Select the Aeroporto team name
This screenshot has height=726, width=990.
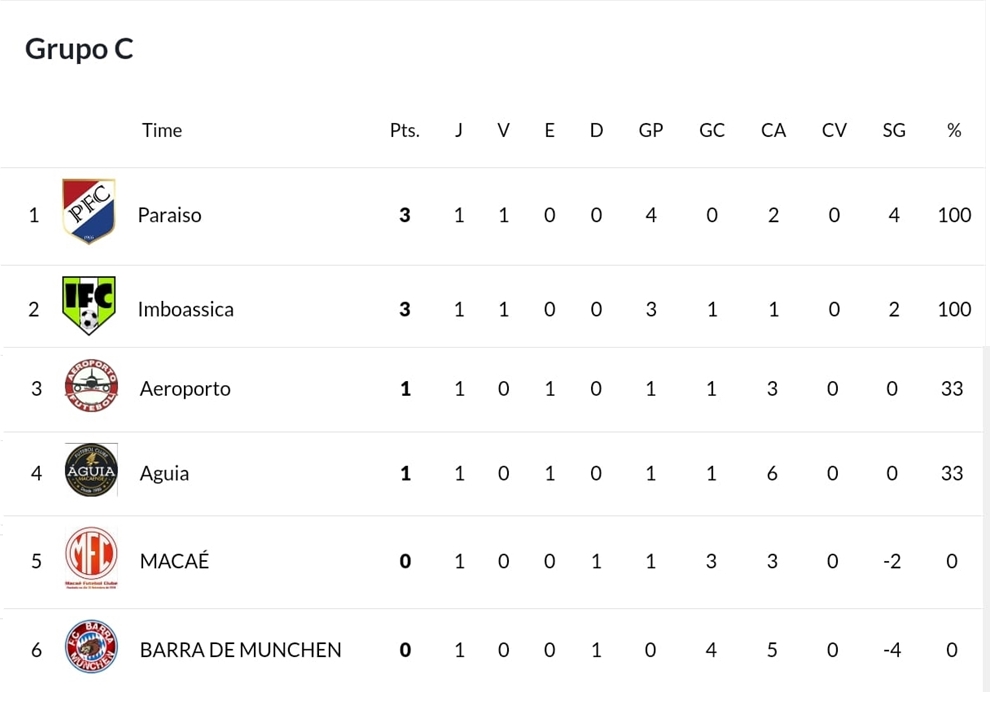(x=185, y=389)
